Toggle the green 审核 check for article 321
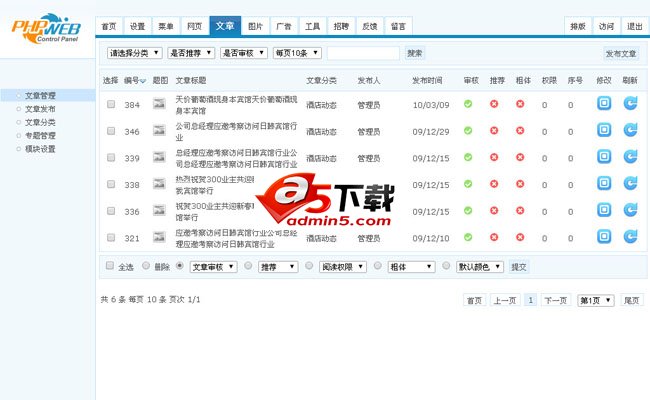Viewport: 650px width, 400px height. point(468,237)
